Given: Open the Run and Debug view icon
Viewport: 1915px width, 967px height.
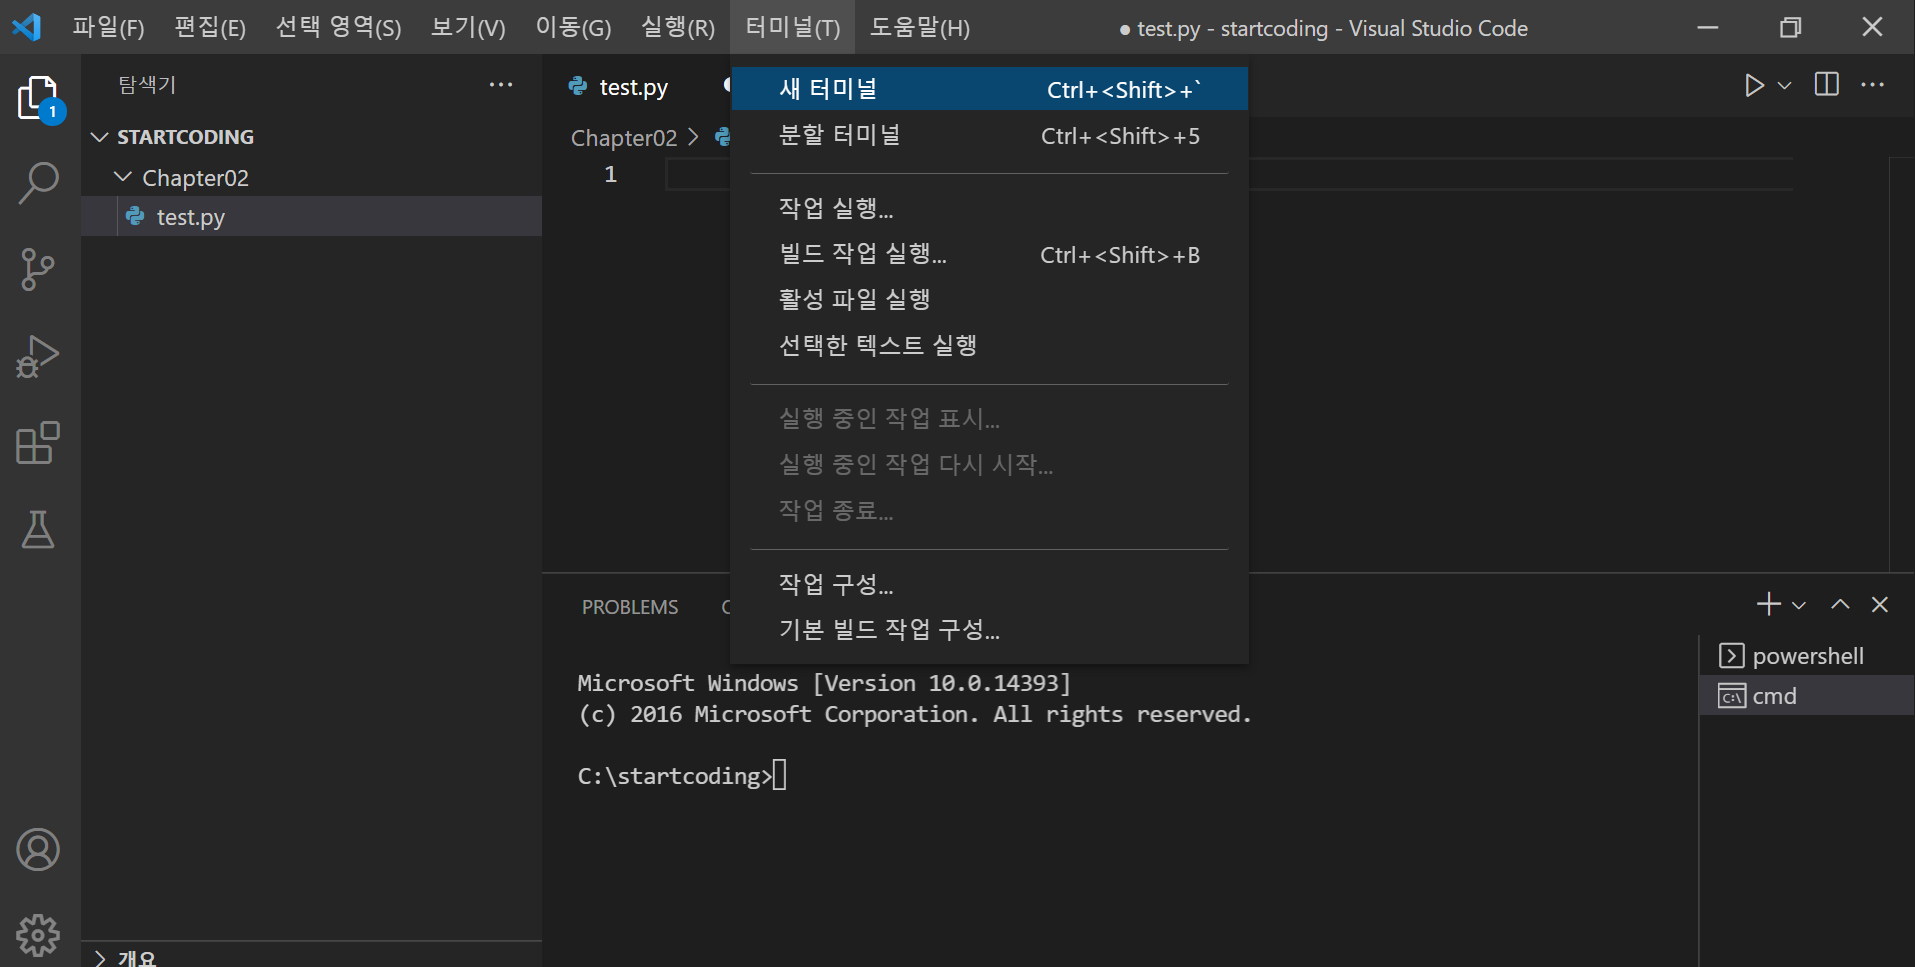Looking at the screenshot, I should pos(39,356).
